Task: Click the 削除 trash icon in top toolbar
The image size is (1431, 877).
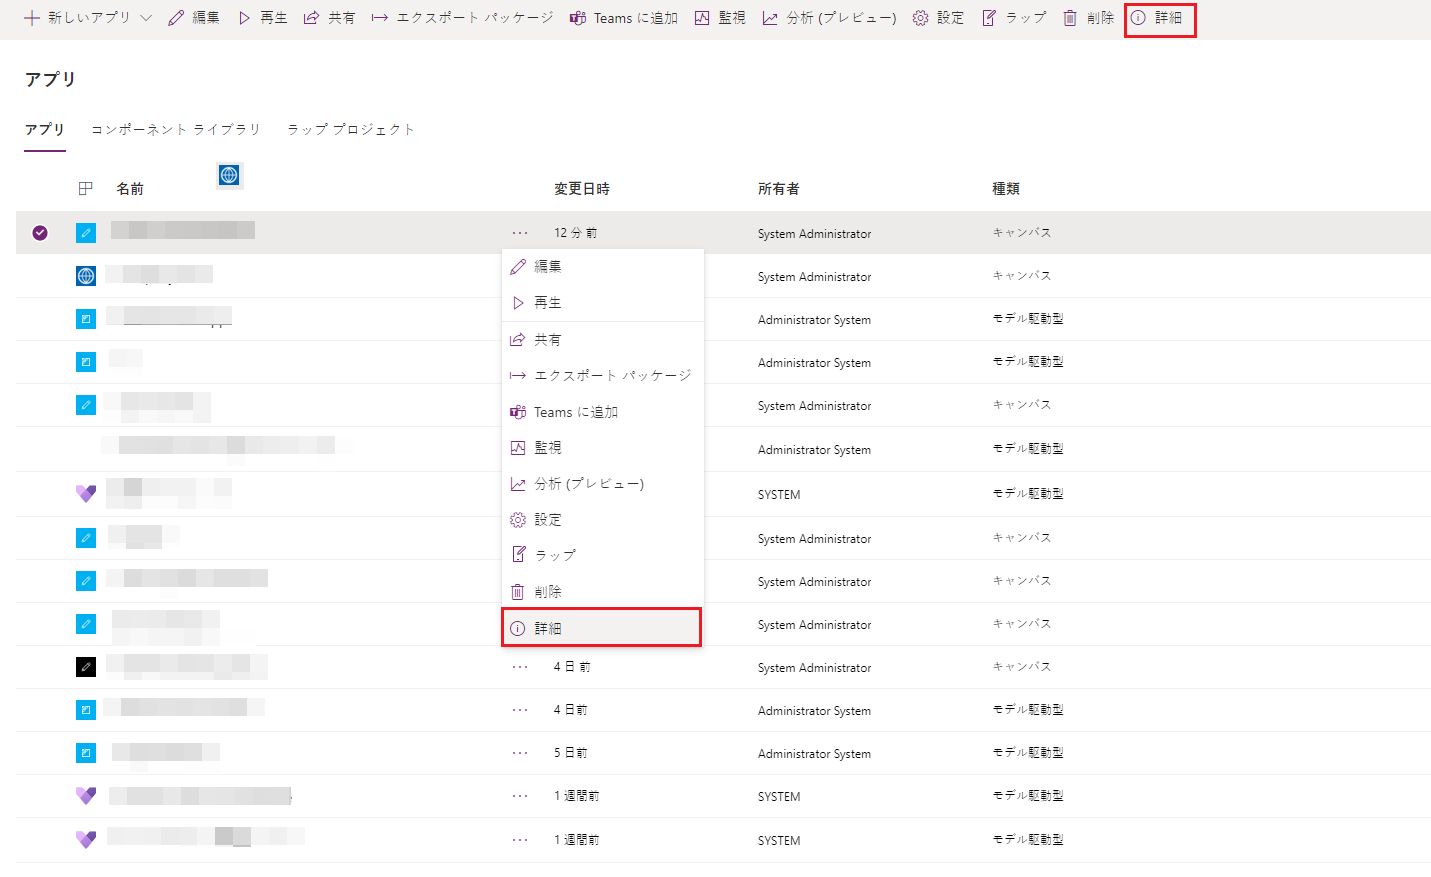Action: tap(1070, 18)
